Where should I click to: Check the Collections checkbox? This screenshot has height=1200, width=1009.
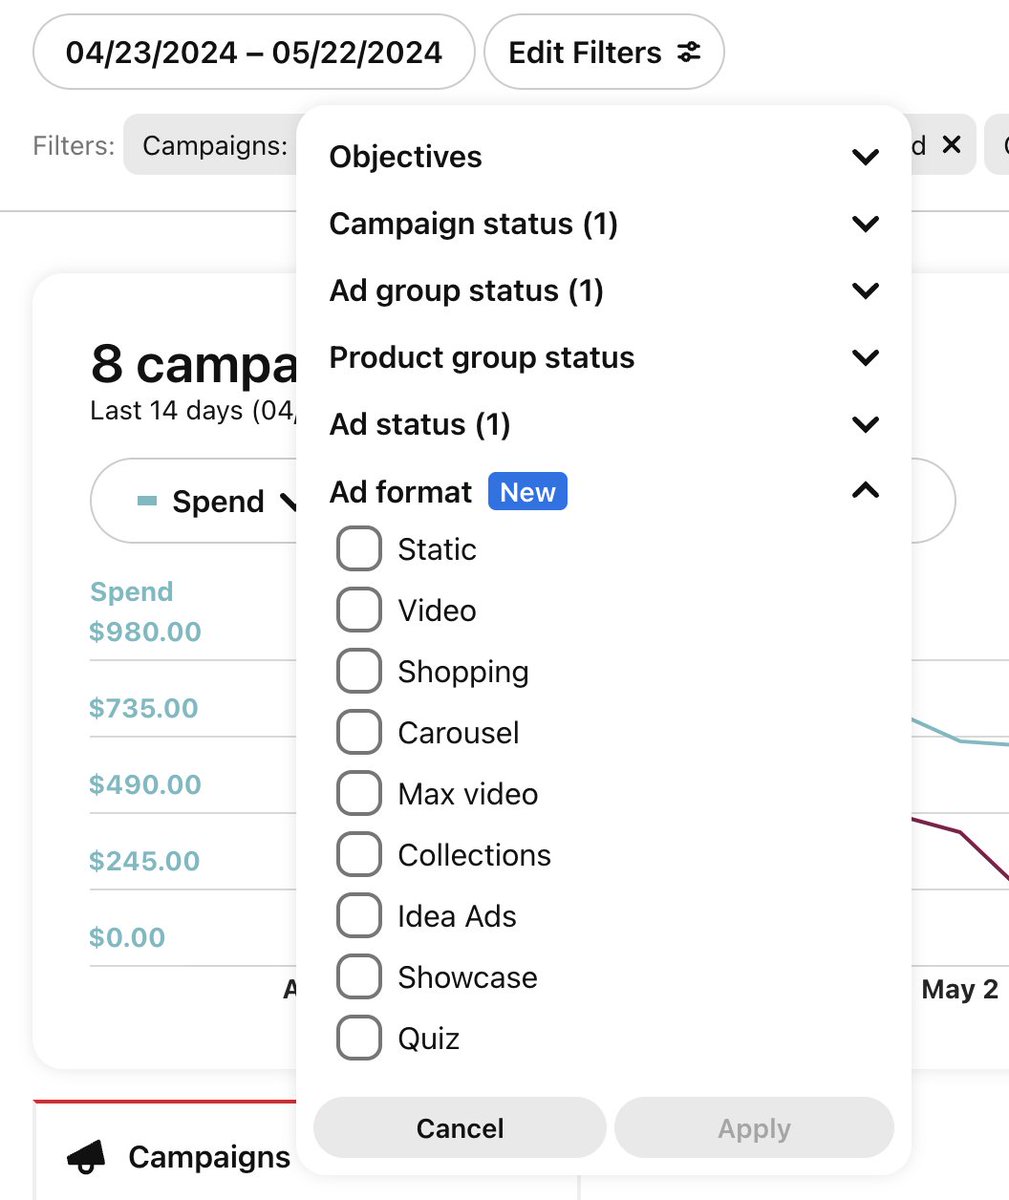coord(359,854)
